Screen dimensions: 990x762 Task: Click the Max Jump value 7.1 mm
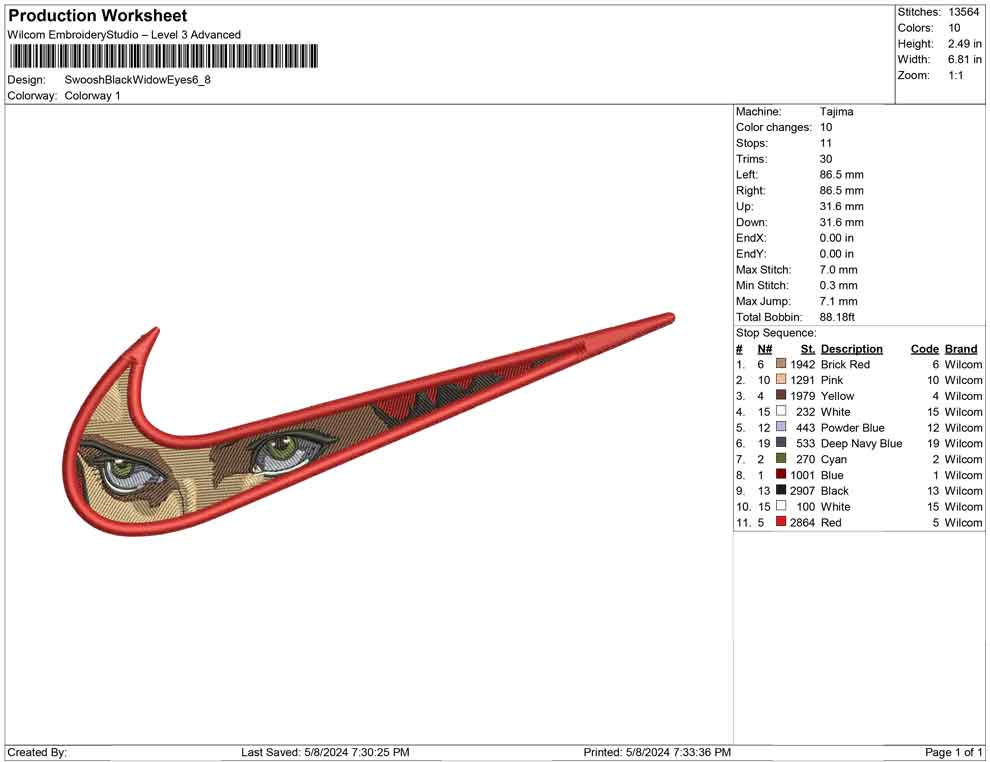pyautogui.click(x=838, y=301)
